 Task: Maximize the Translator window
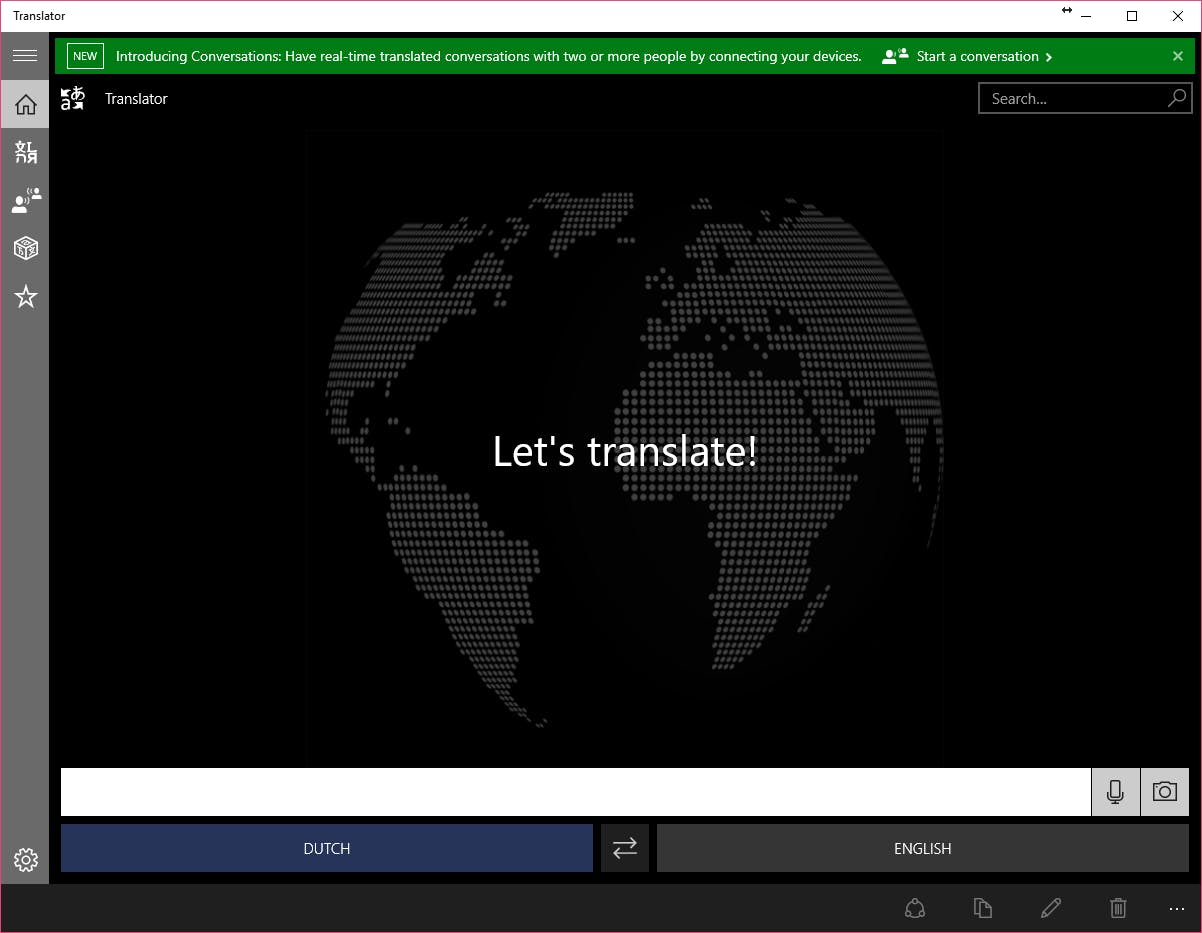click(x=1132, y=16)
